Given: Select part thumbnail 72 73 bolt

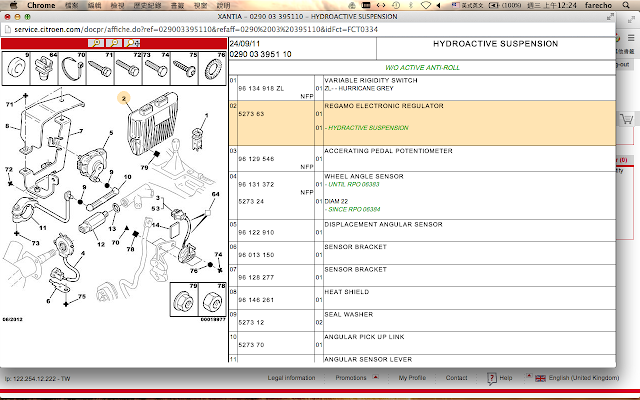Looking at the screenshot, I should tap(128, 68).
